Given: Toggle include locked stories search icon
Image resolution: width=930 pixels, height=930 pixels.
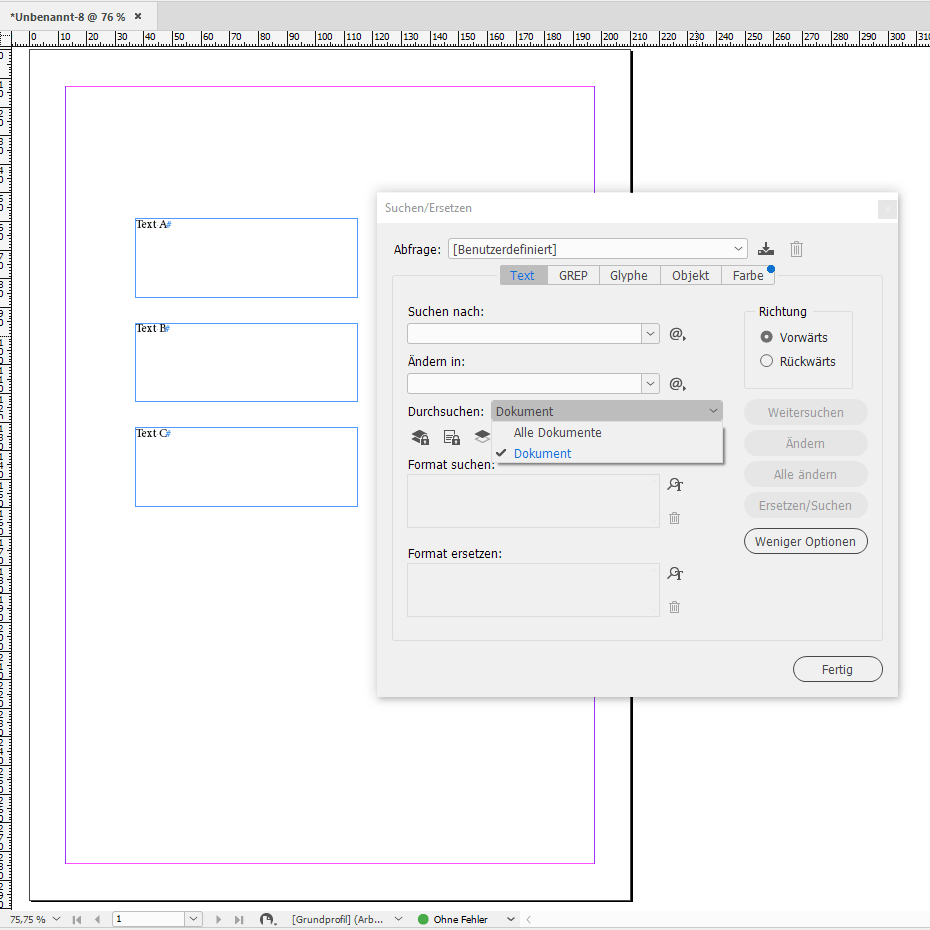Looking at the screenshot, I should 451,437.
